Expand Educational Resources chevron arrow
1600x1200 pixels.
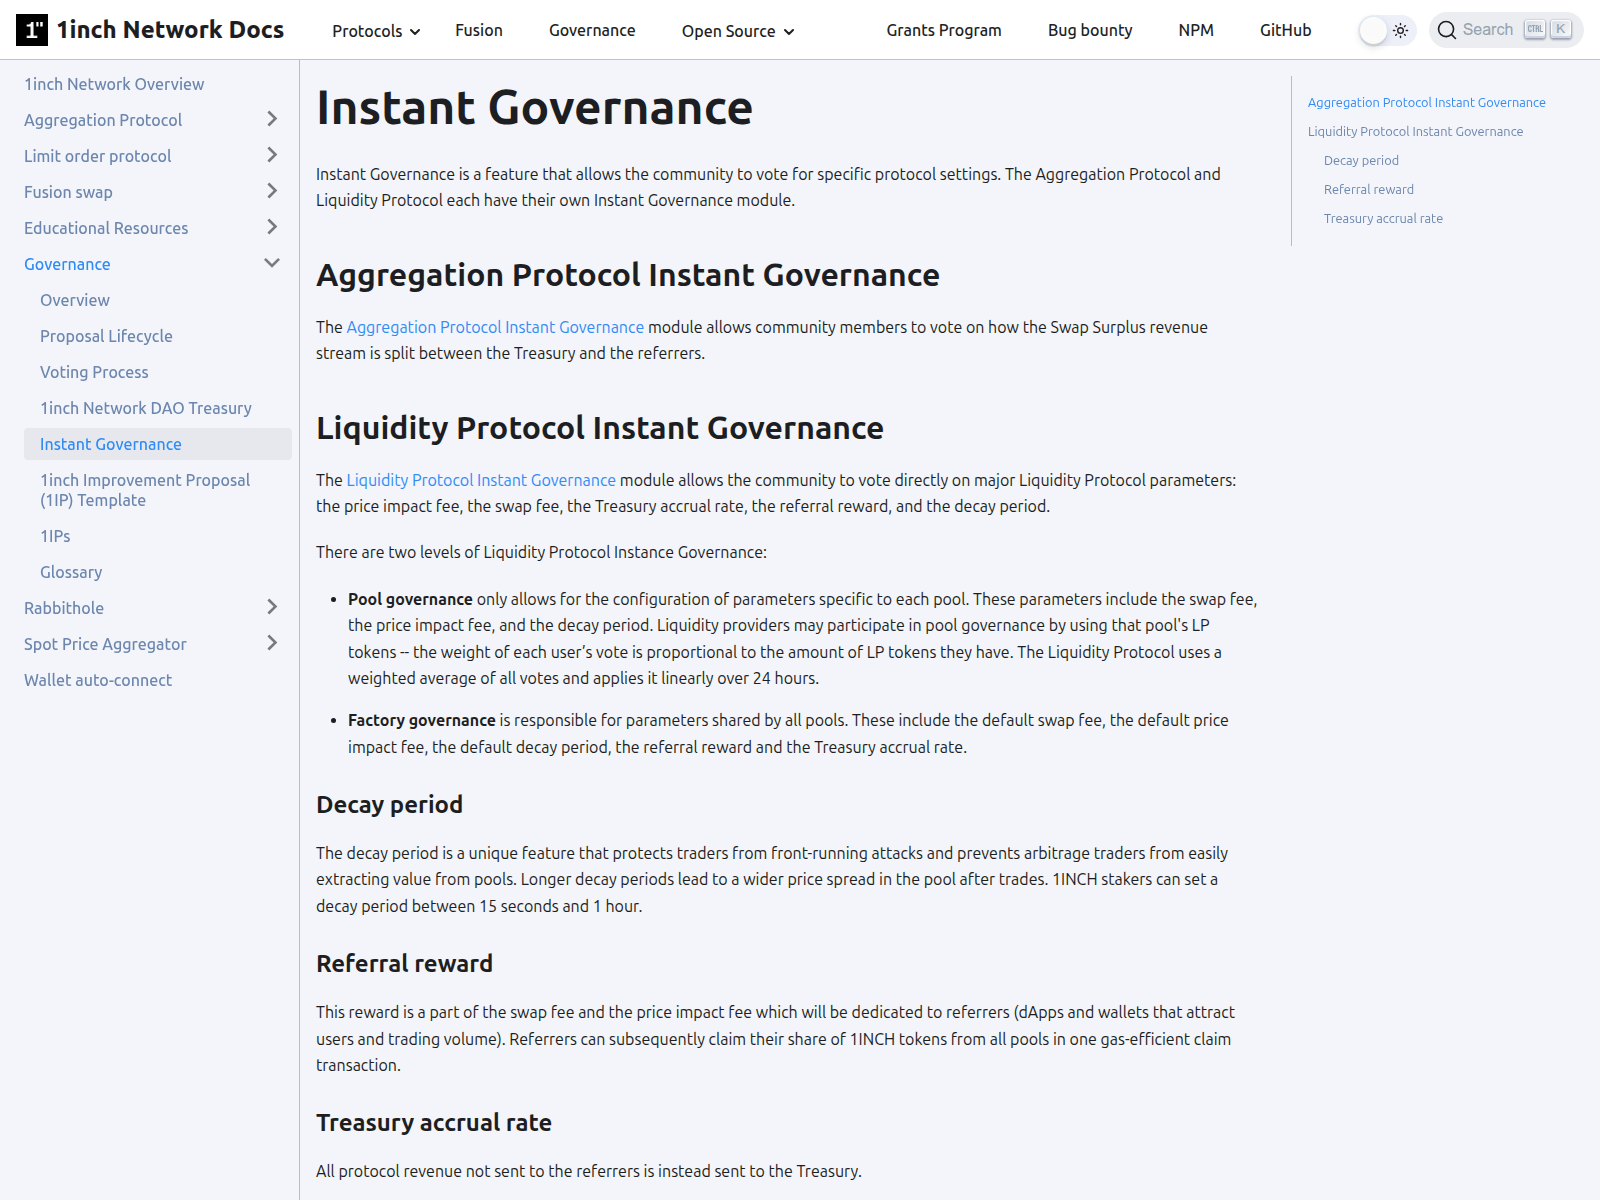pos(272,228)
